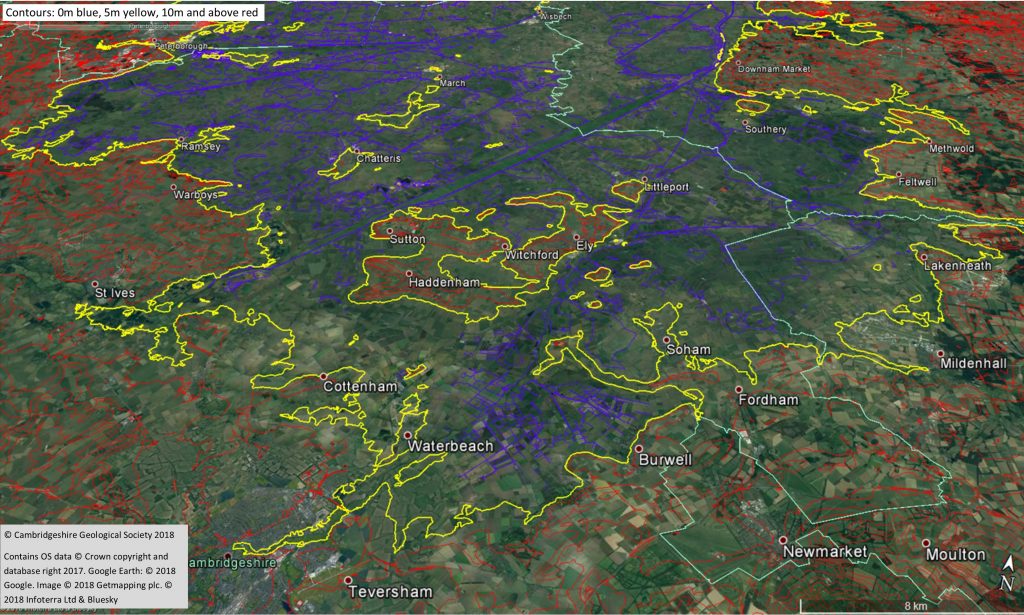The width and height of the screenshot is (1024, 615).
Task: Select the Burwell place marker
Action: [636, 449]
